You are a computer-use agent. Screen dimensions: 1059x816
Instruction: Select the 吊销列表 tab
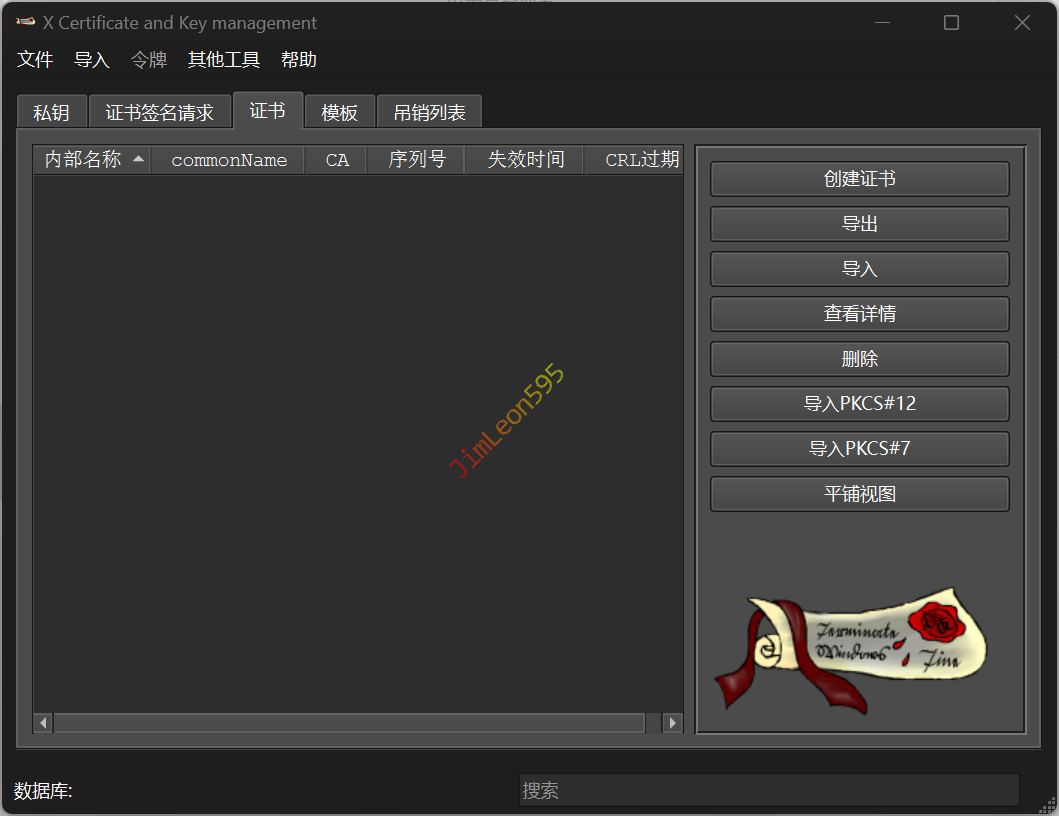[429, 113]
